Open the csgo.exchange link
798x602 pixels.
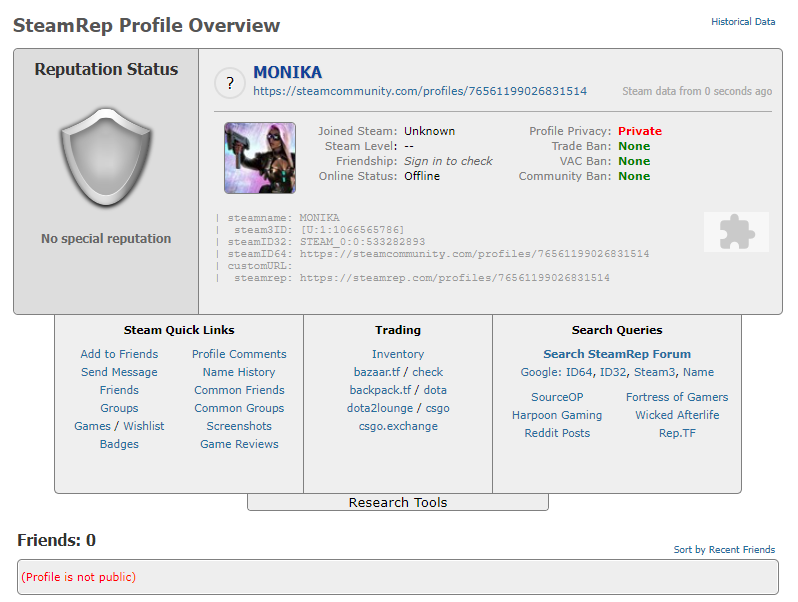(398, 426)
